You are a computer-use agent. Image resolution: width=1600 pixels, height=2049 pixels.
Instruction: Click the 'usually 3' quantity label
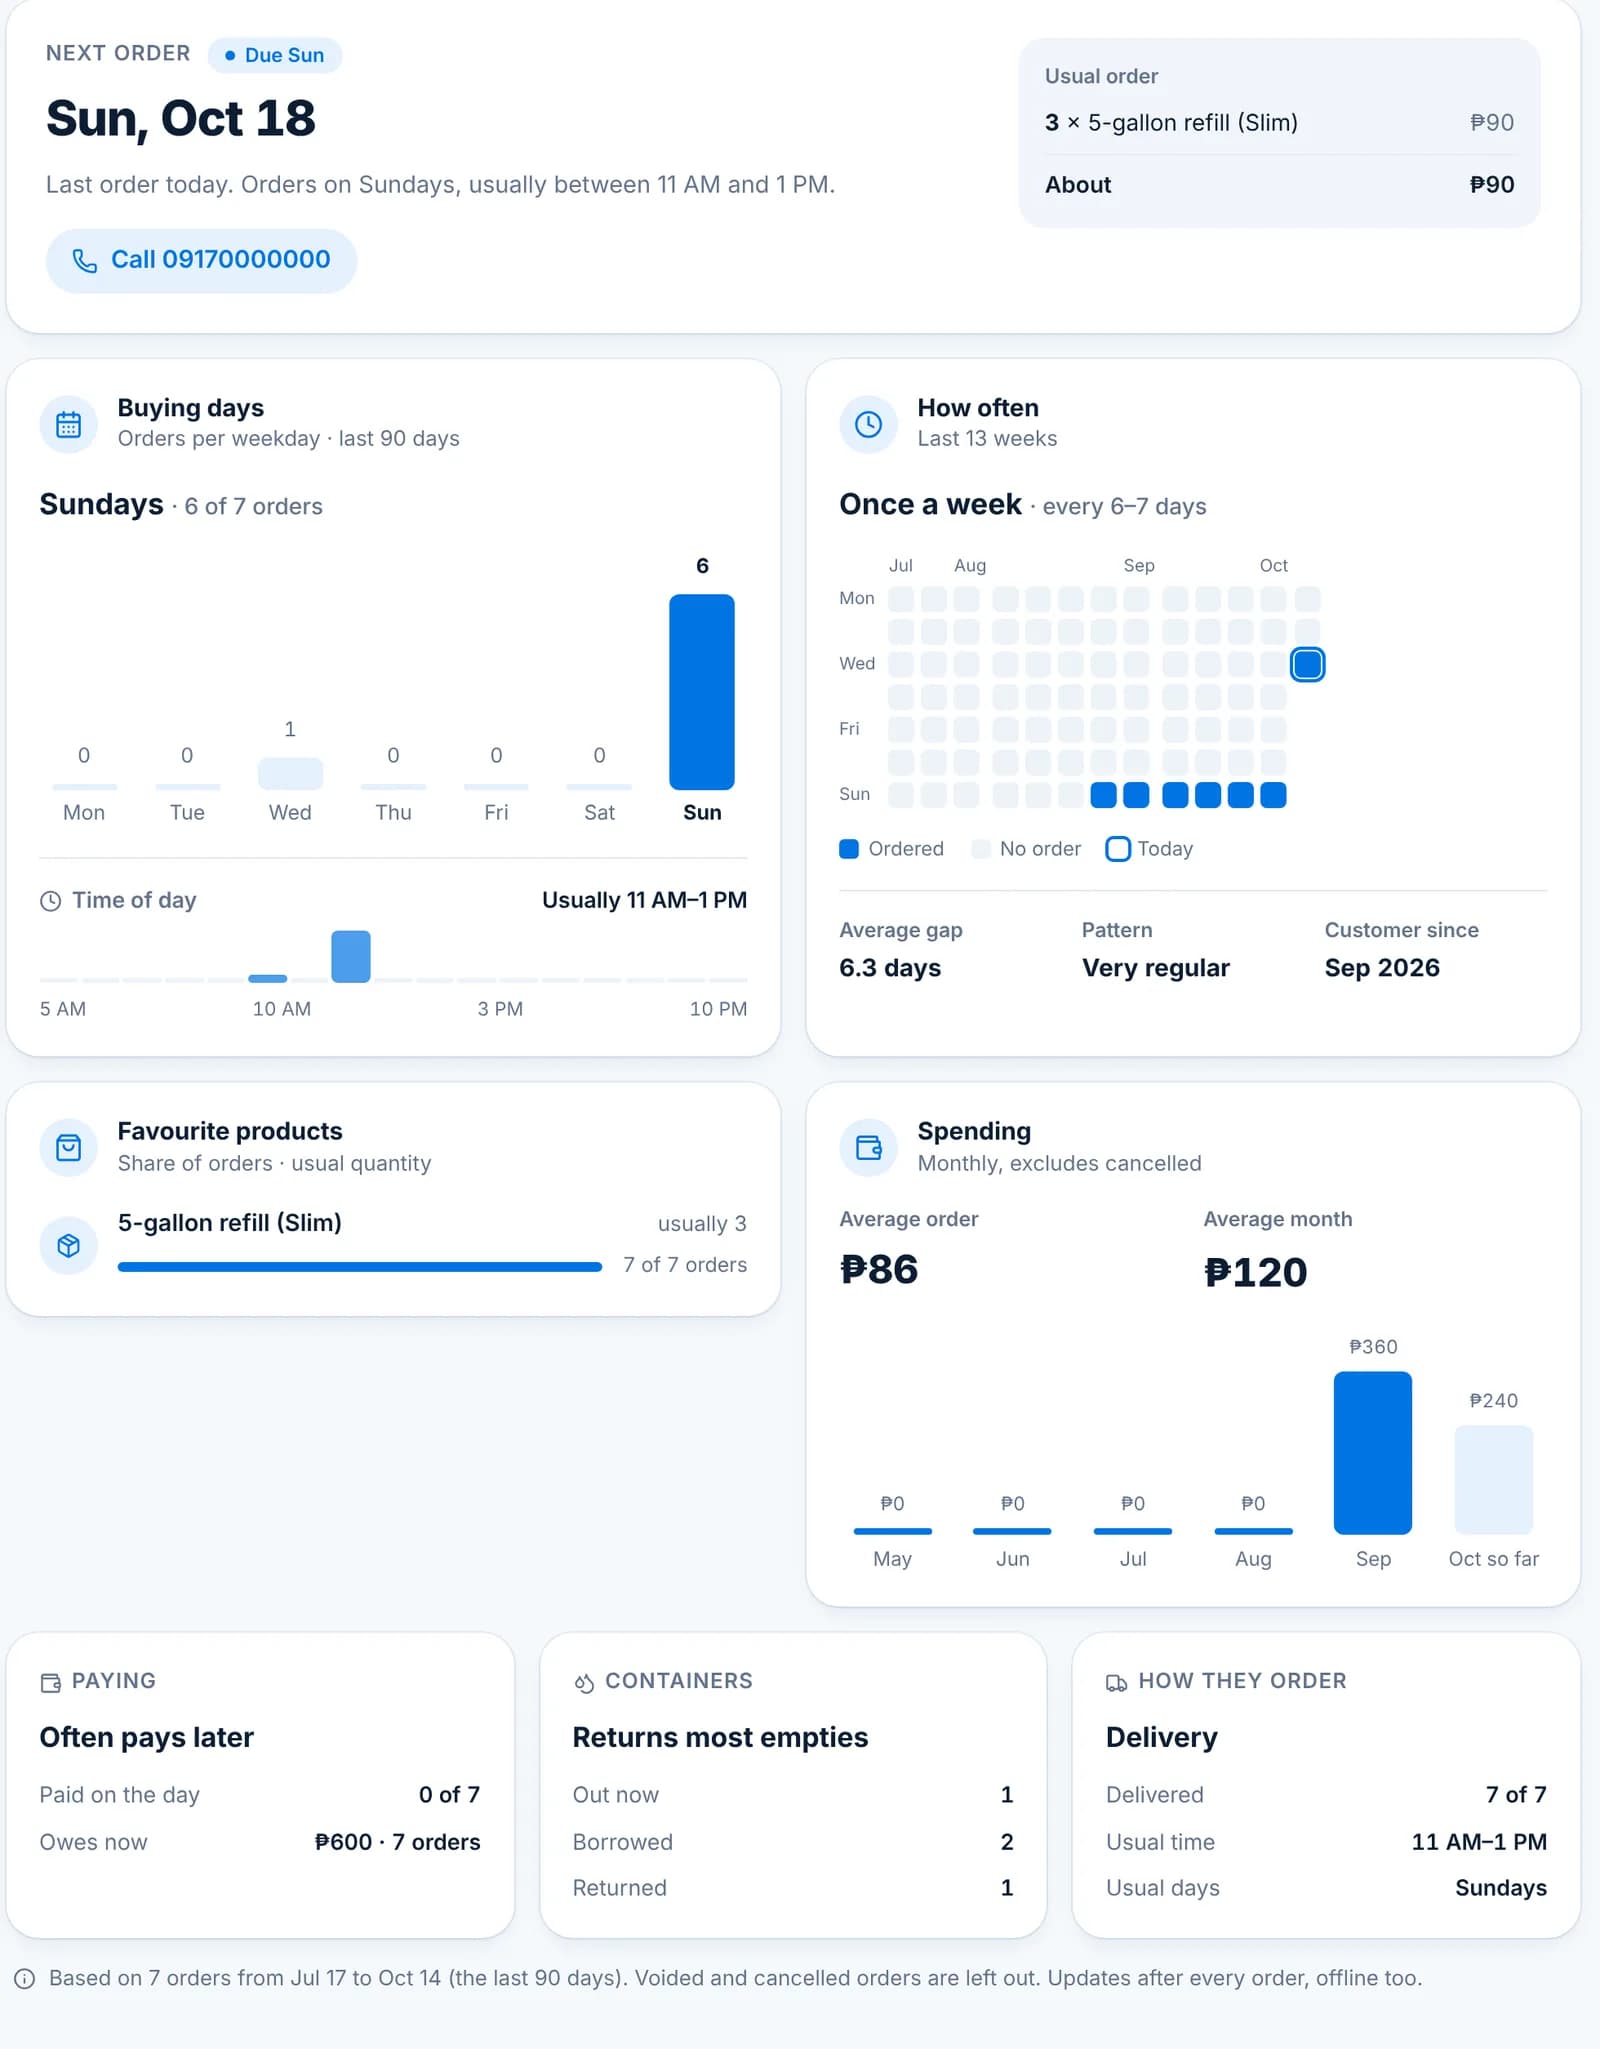click(x=702, y=1224)
